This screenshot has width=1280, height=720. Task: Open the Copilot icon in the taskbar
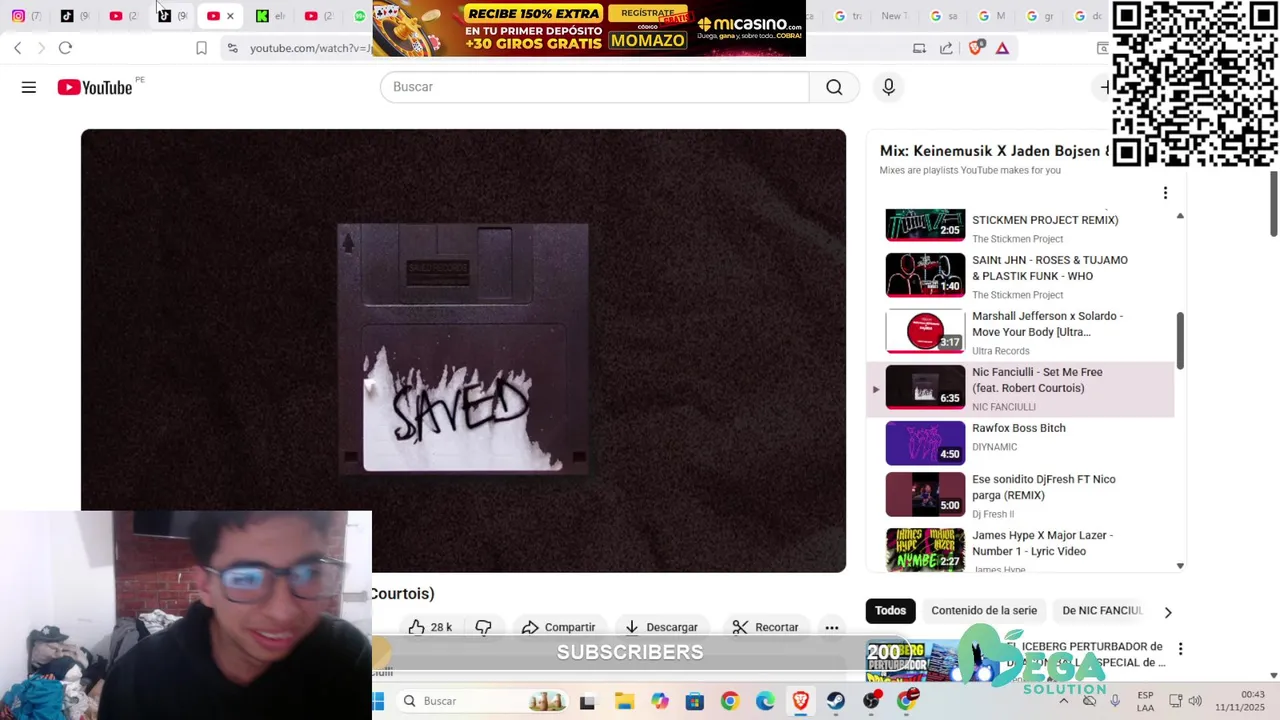[x=659, y=702]
